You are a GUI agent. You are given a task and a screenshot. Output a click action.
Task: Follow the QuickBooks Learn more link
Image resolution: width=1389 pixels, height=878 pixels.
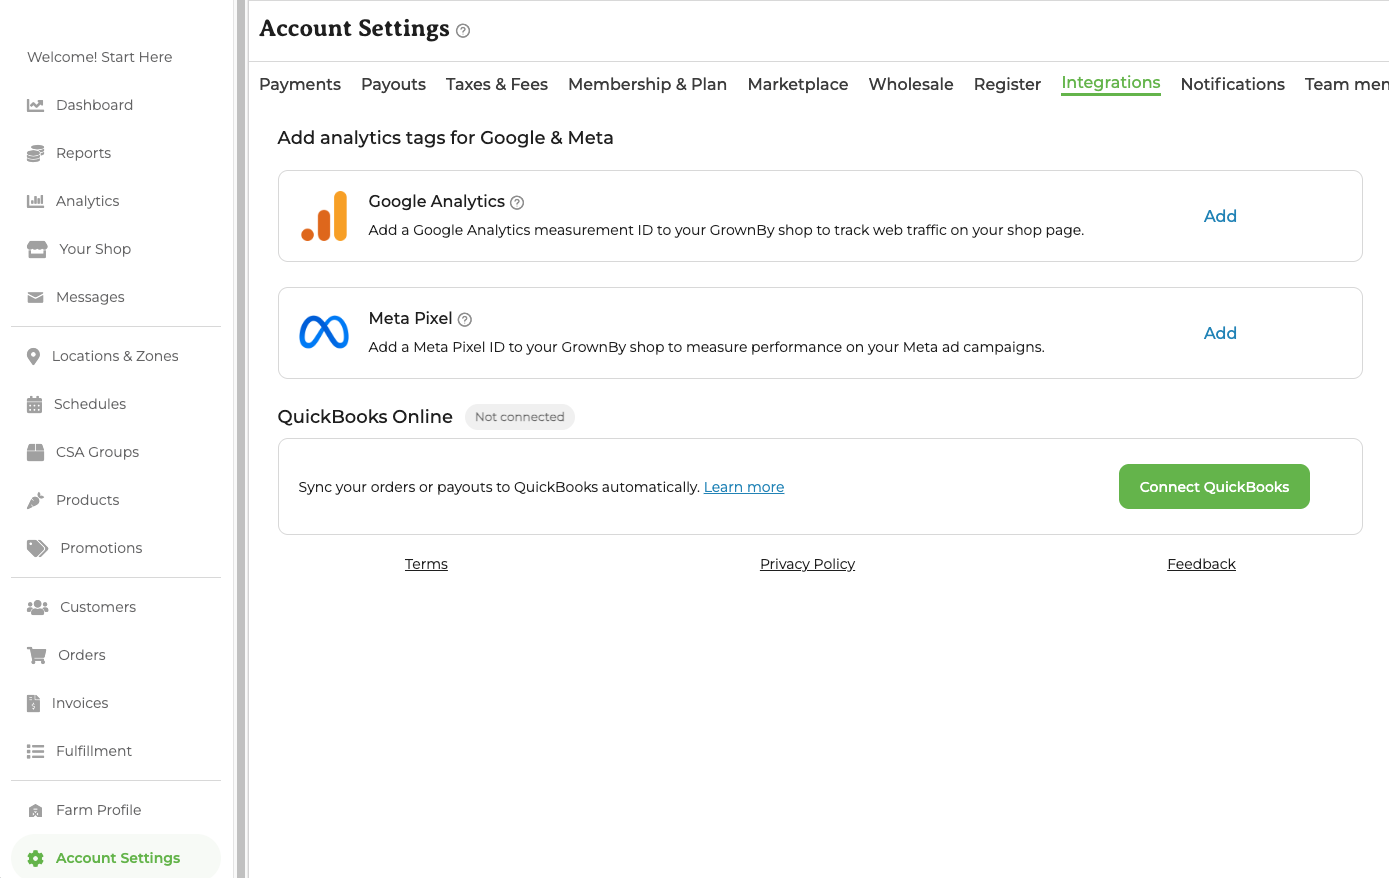744,487
